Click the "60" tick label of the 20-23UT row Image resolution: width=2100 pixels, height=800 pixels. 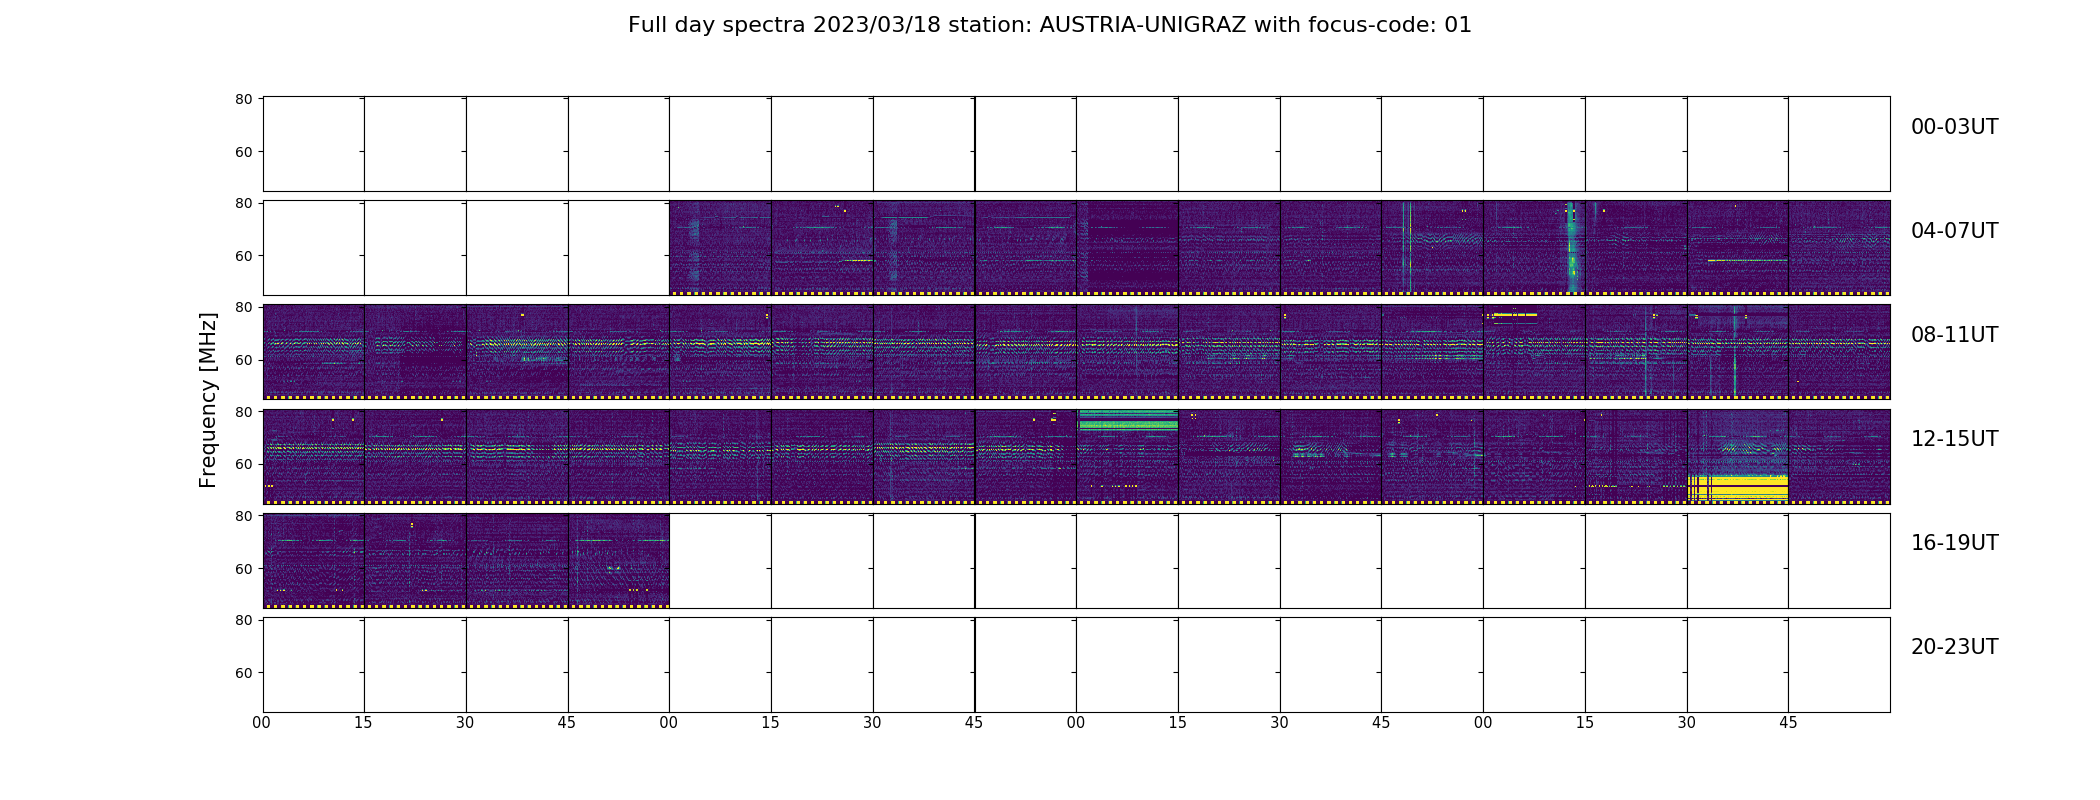pyautogui.click(x=243, y=673)
